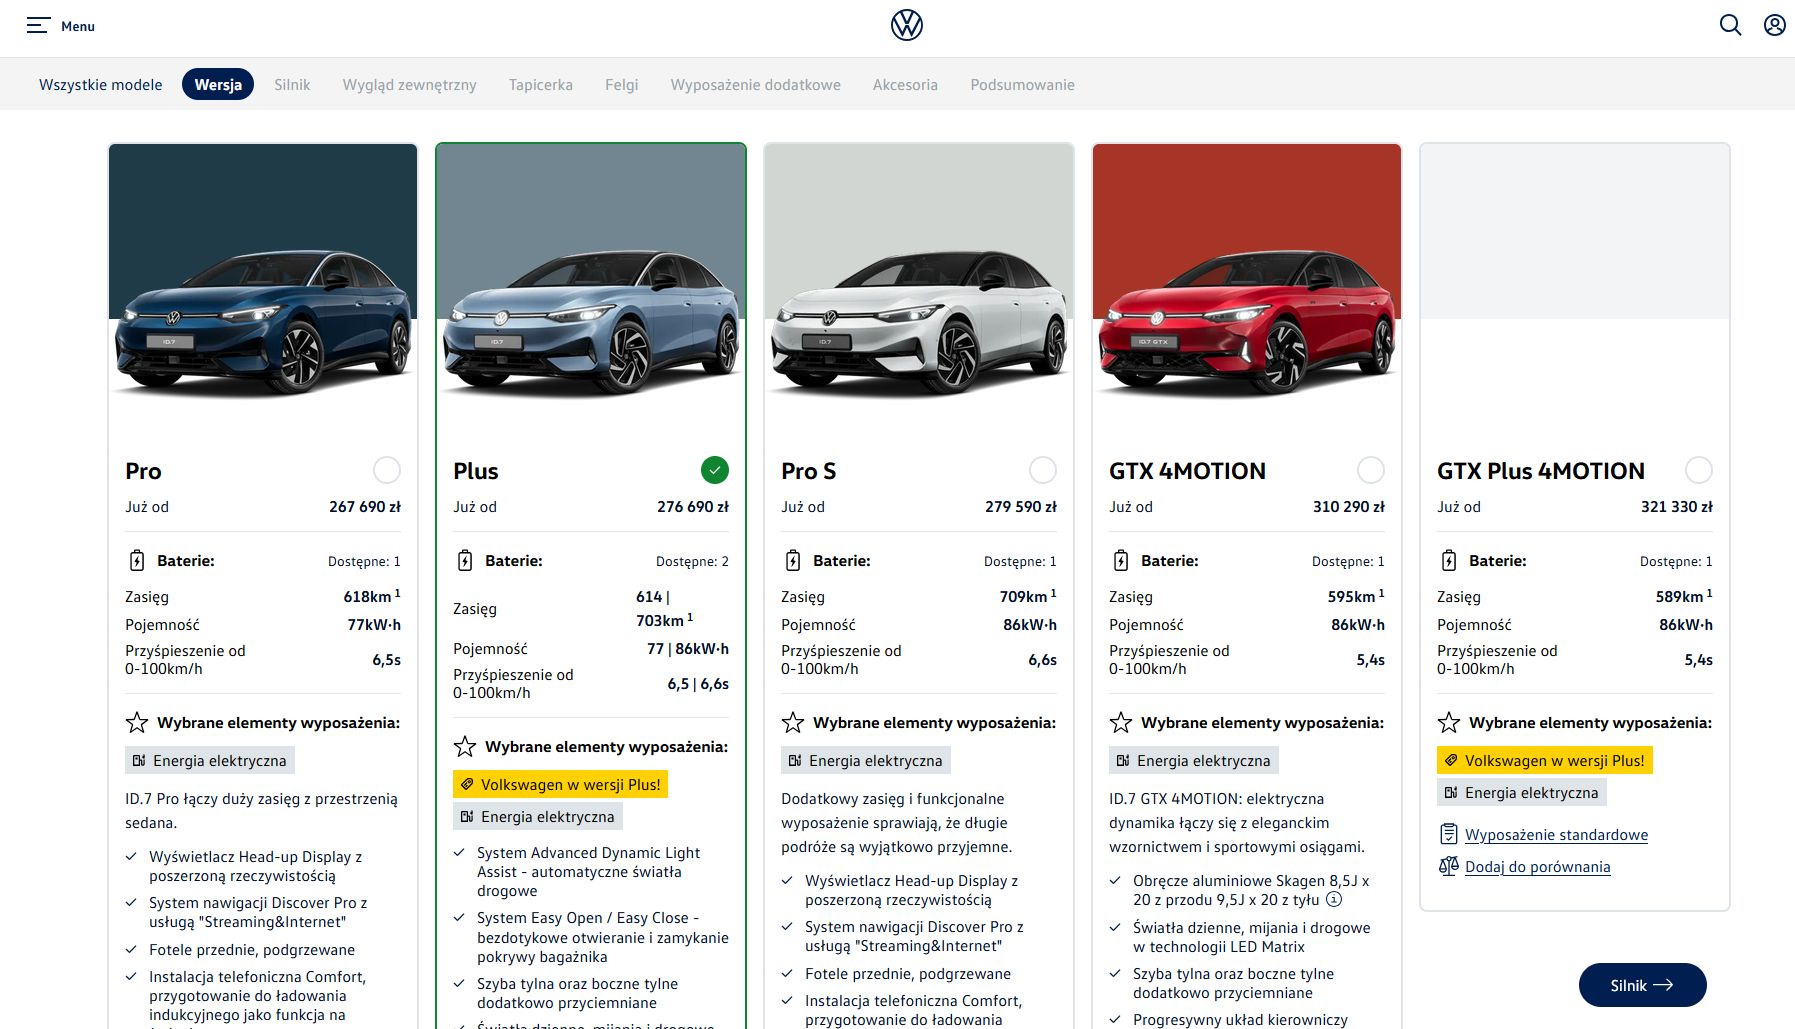Switch to the Silnik step
This screenshot has width=1795, height=1029.
(292, 85)
